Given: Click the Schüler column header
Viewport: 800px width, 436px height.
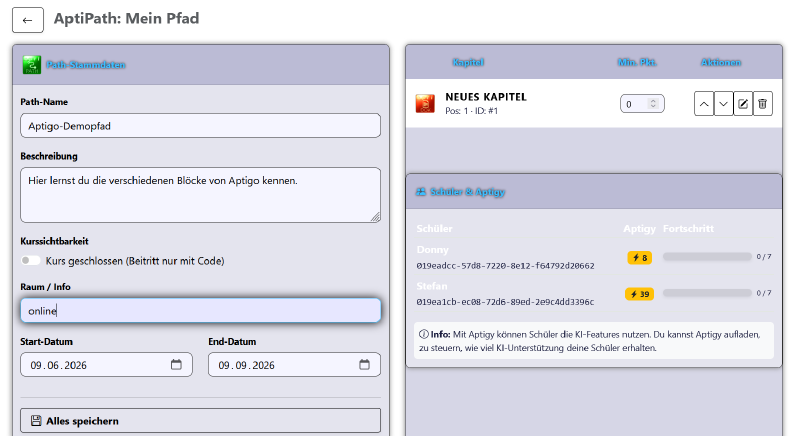Looking at the screenshot, I should point(434,228).
